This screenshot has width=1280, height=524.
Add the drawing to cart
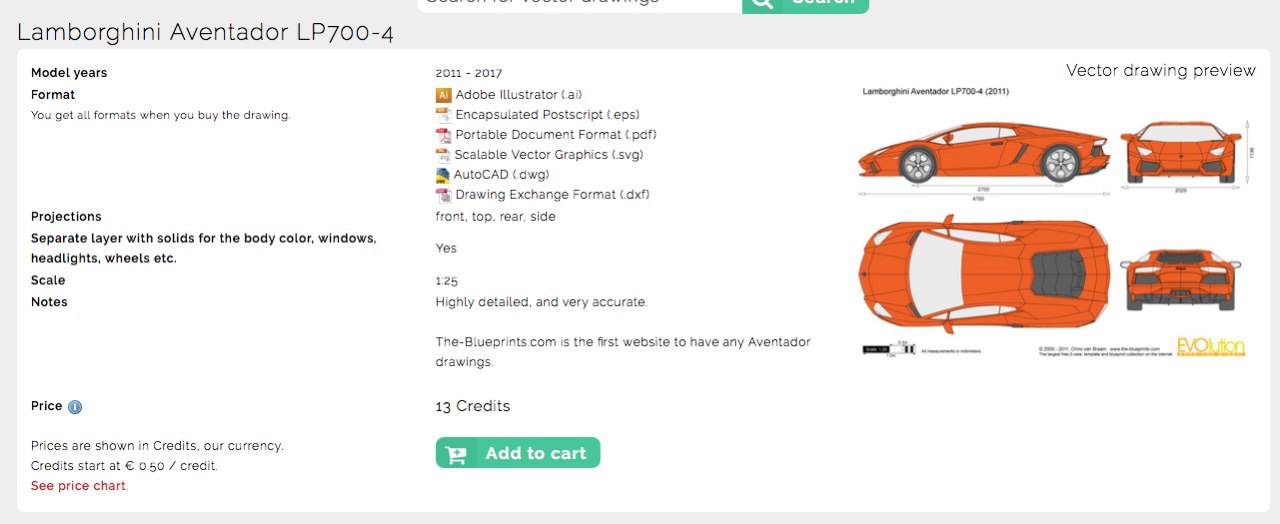click(x=518, y=453)
